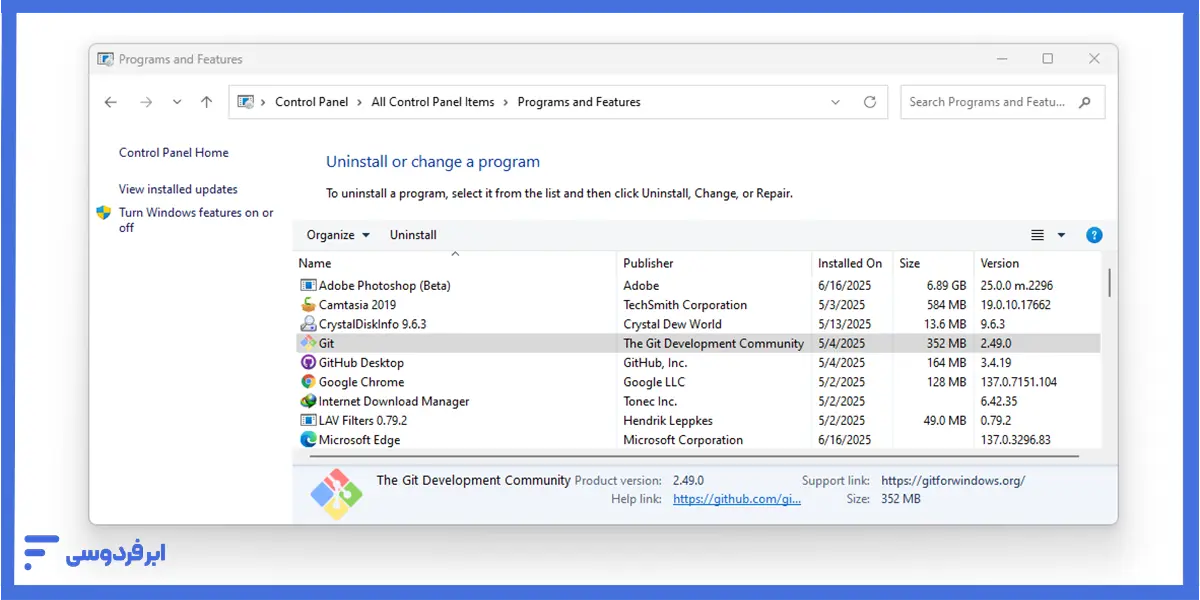Click the change view list icon

(x=1037, y=235)
